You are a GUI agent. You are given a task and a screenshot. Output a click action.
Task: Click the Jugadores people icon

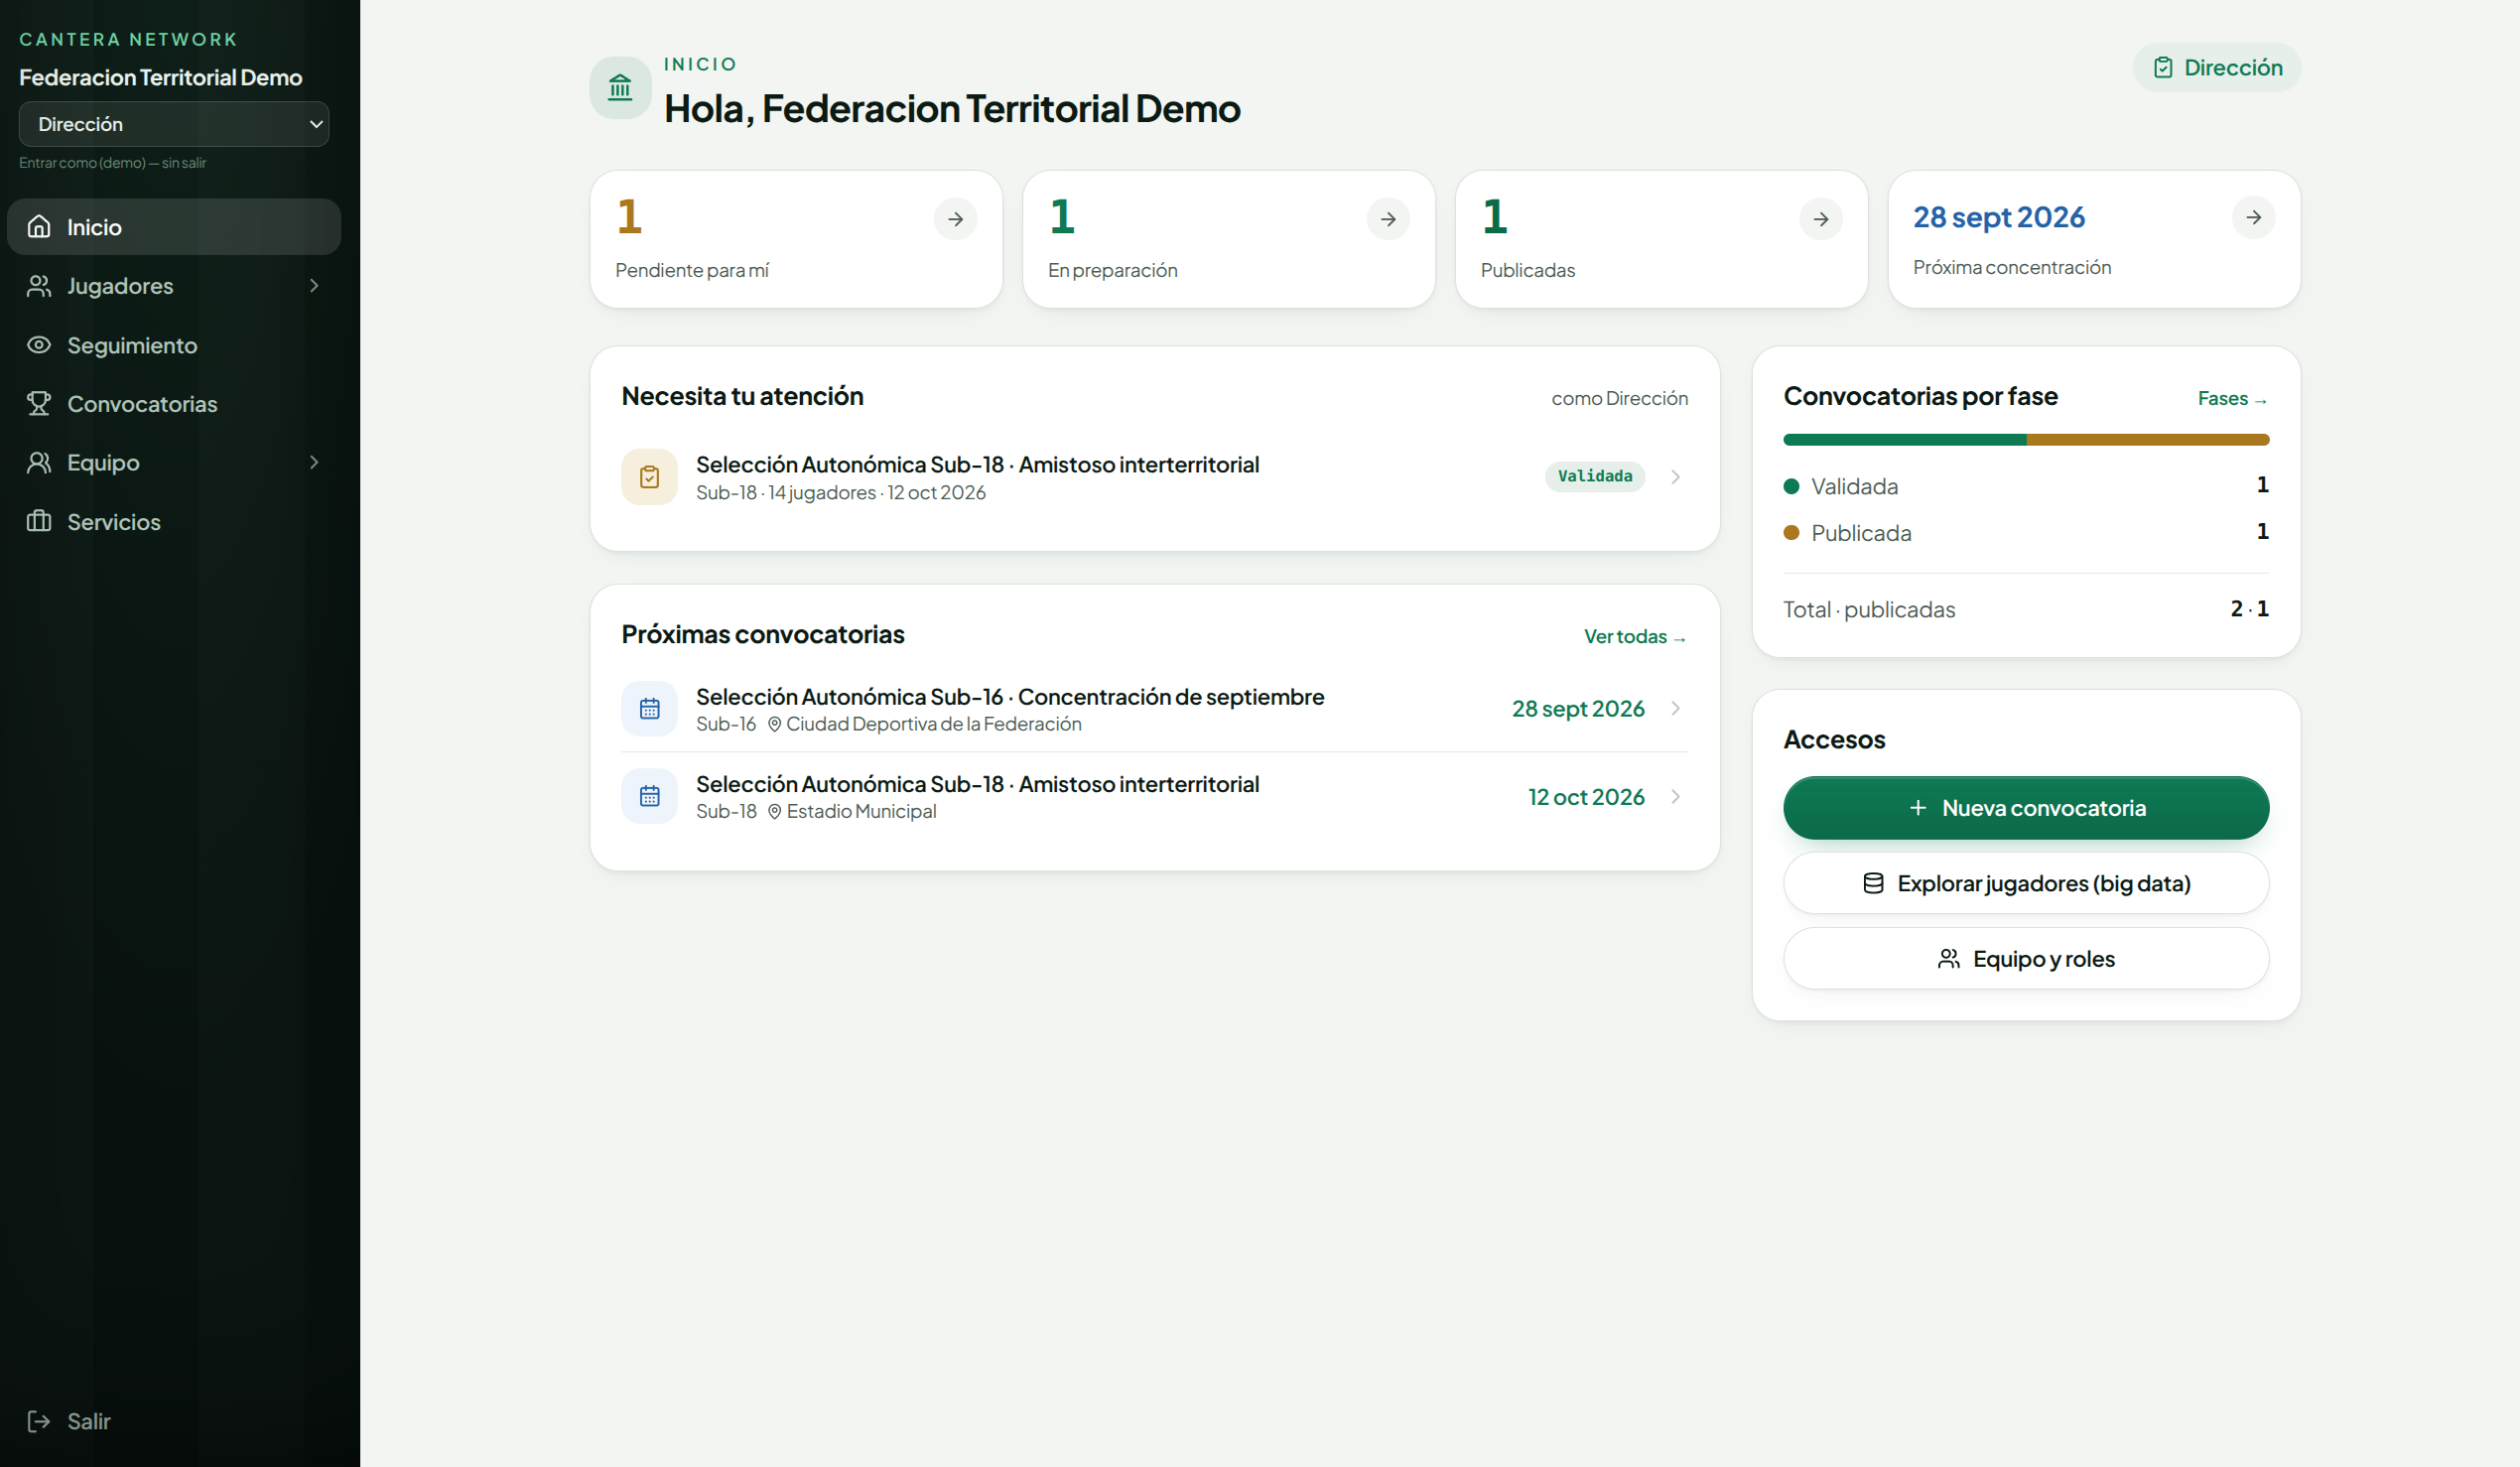(x=39, y=286)
